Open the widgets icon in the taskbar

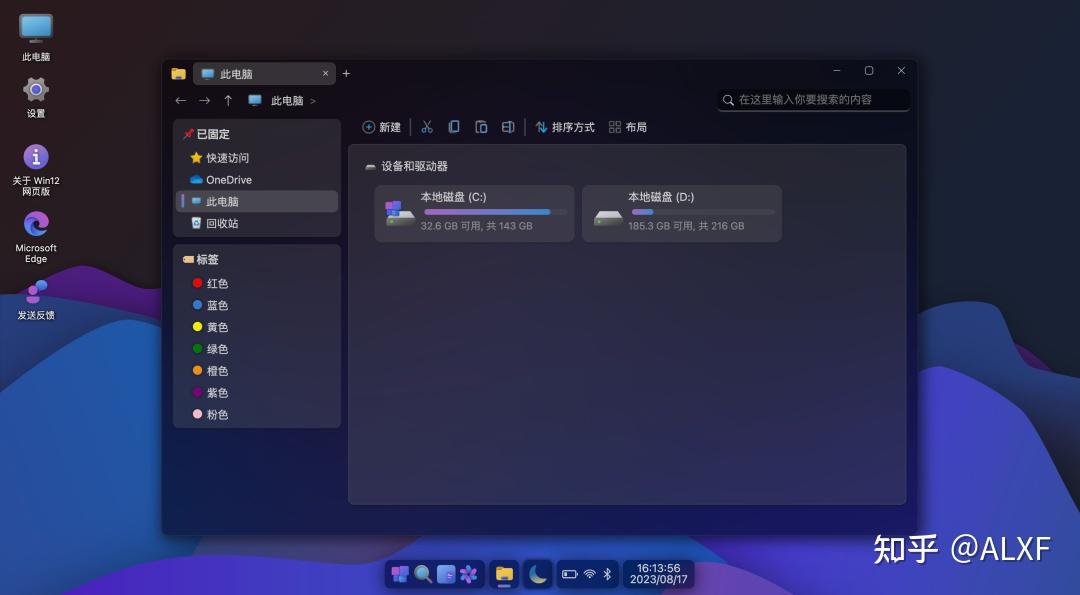point(446,574)
